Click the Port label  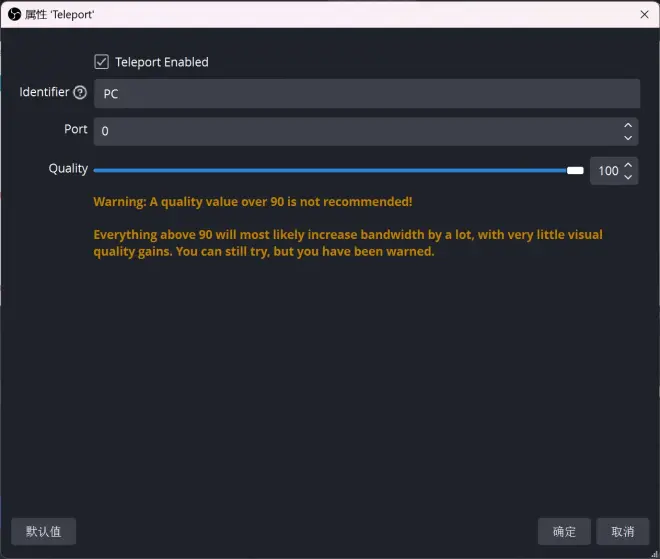coord(76,129)
